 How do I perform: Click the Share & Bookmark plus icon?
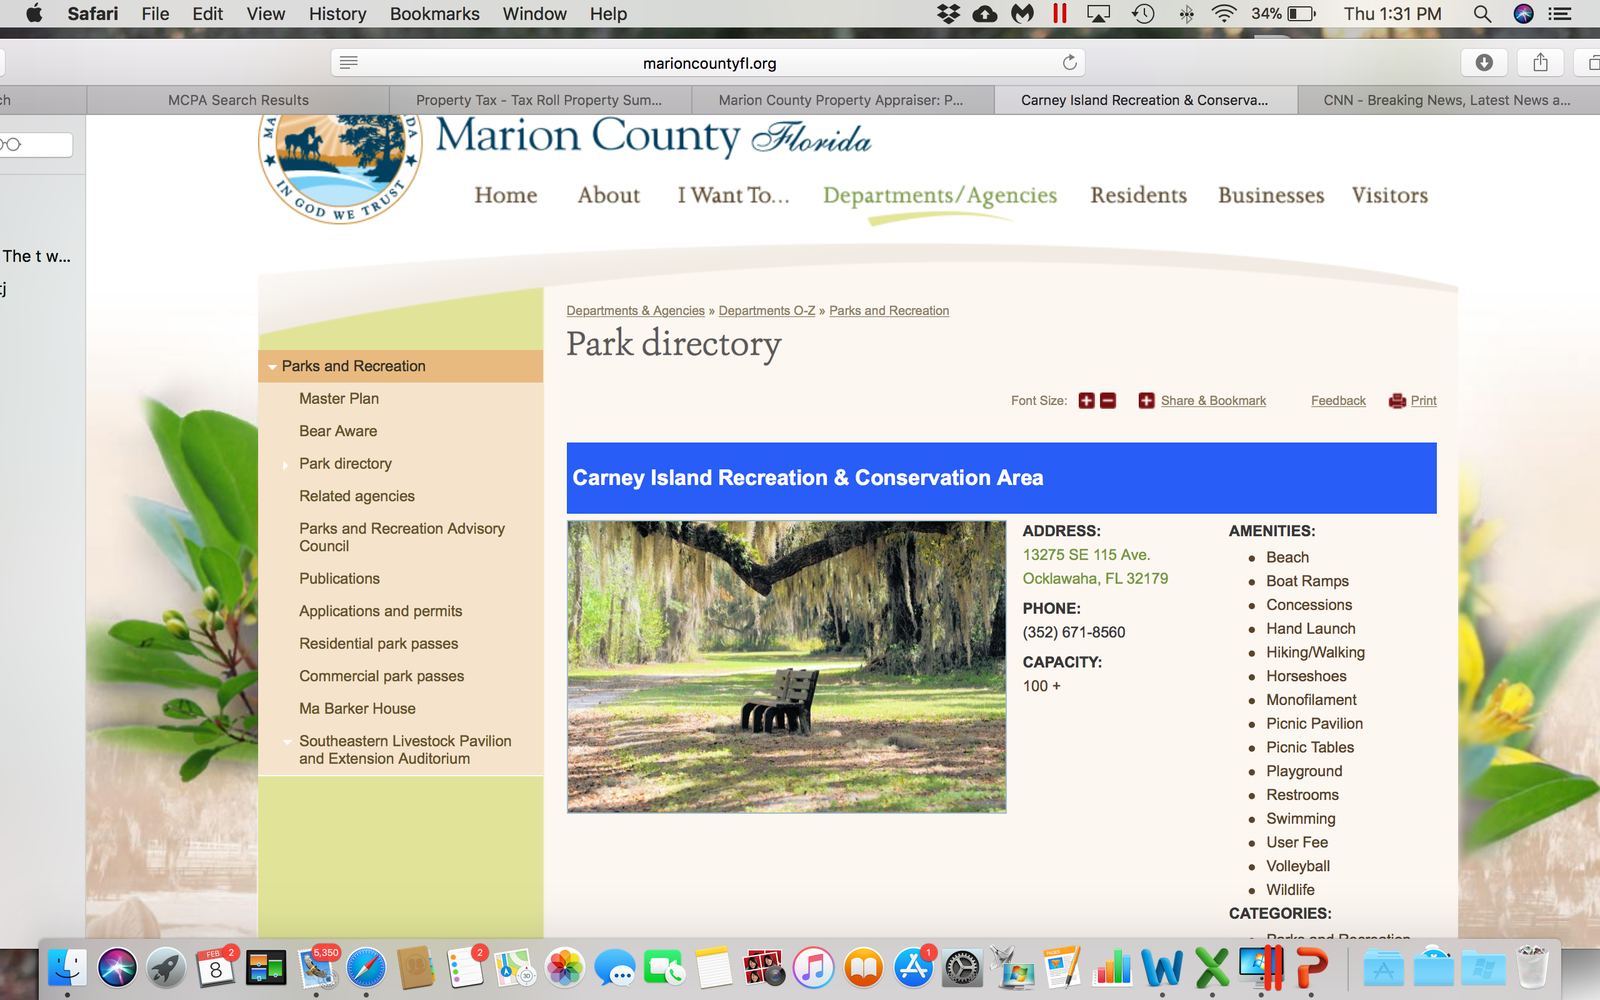point(1147,401)
